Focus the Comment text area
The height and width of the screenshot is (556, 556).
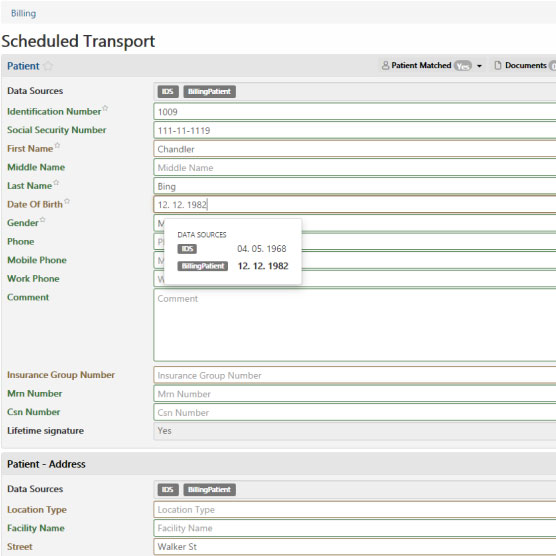click(355, 325)
